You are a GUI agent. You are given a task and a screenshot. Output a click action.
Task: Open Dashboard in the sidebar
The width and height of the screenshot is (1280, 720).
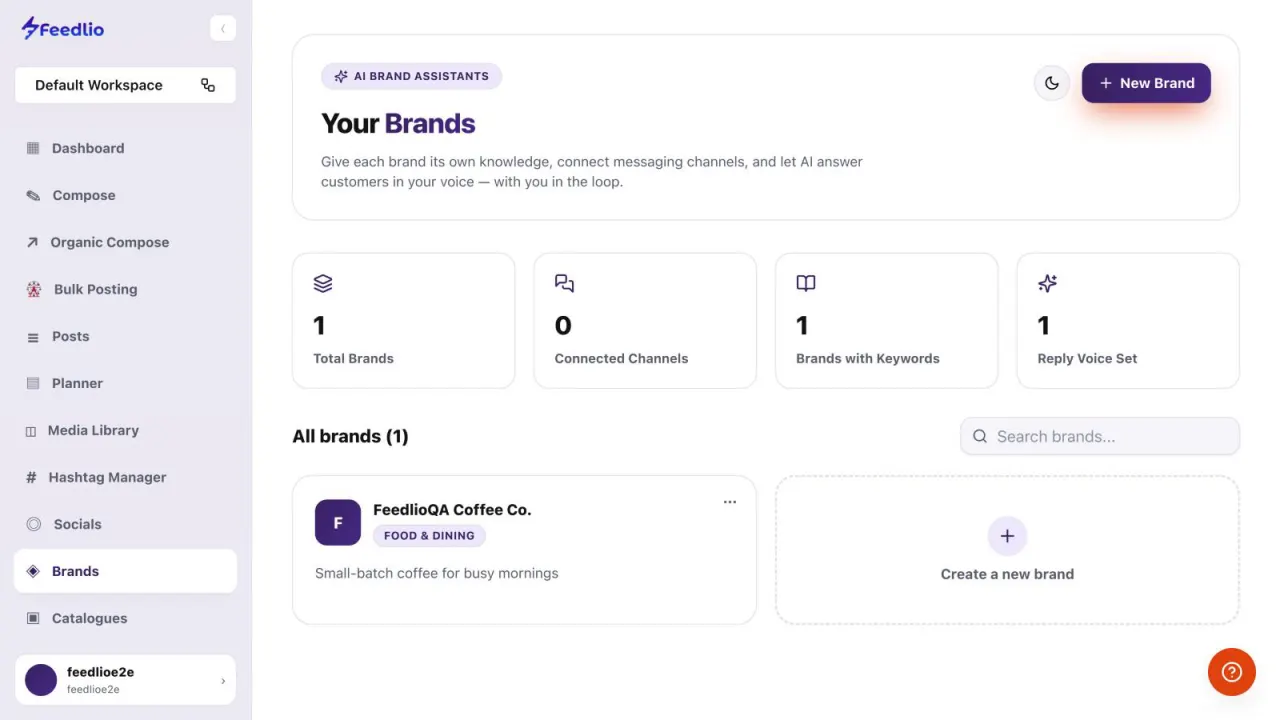125,148
